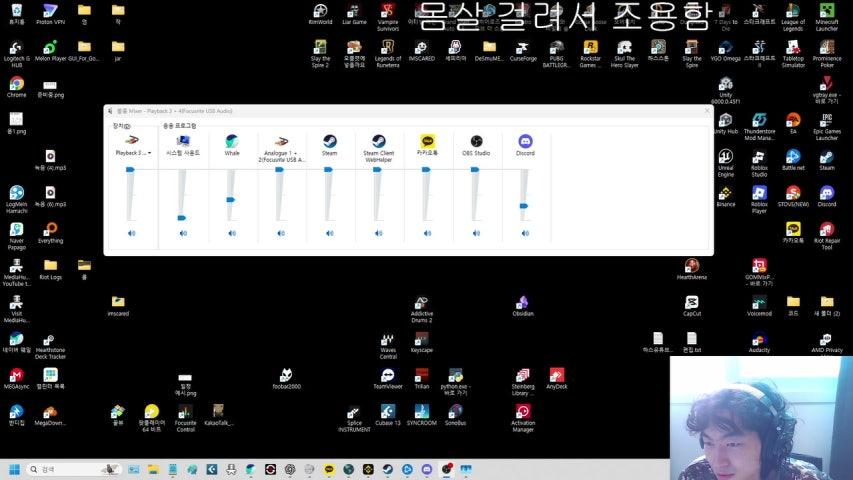Viewport: 853px width, 480px height.
Task: Select the Melon Player desktop icon
Action: 50,51
